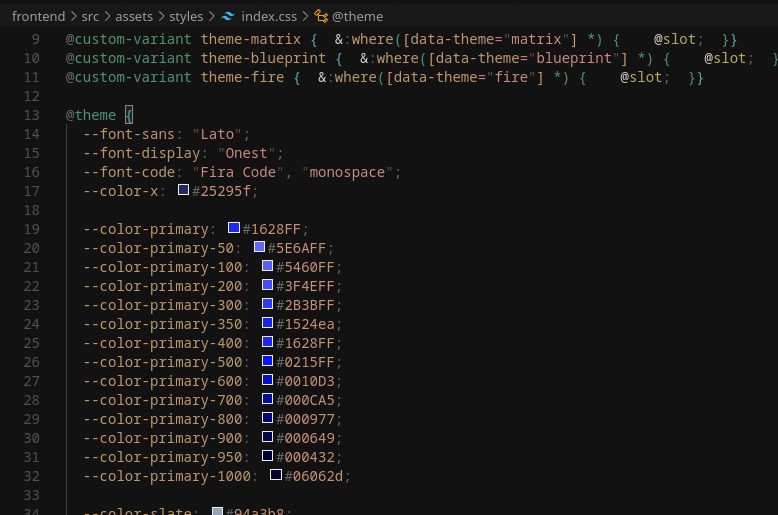778x515 pixels.
Task: Click the primary-400 #1628FF color swatch
Action: coord(267,342)
